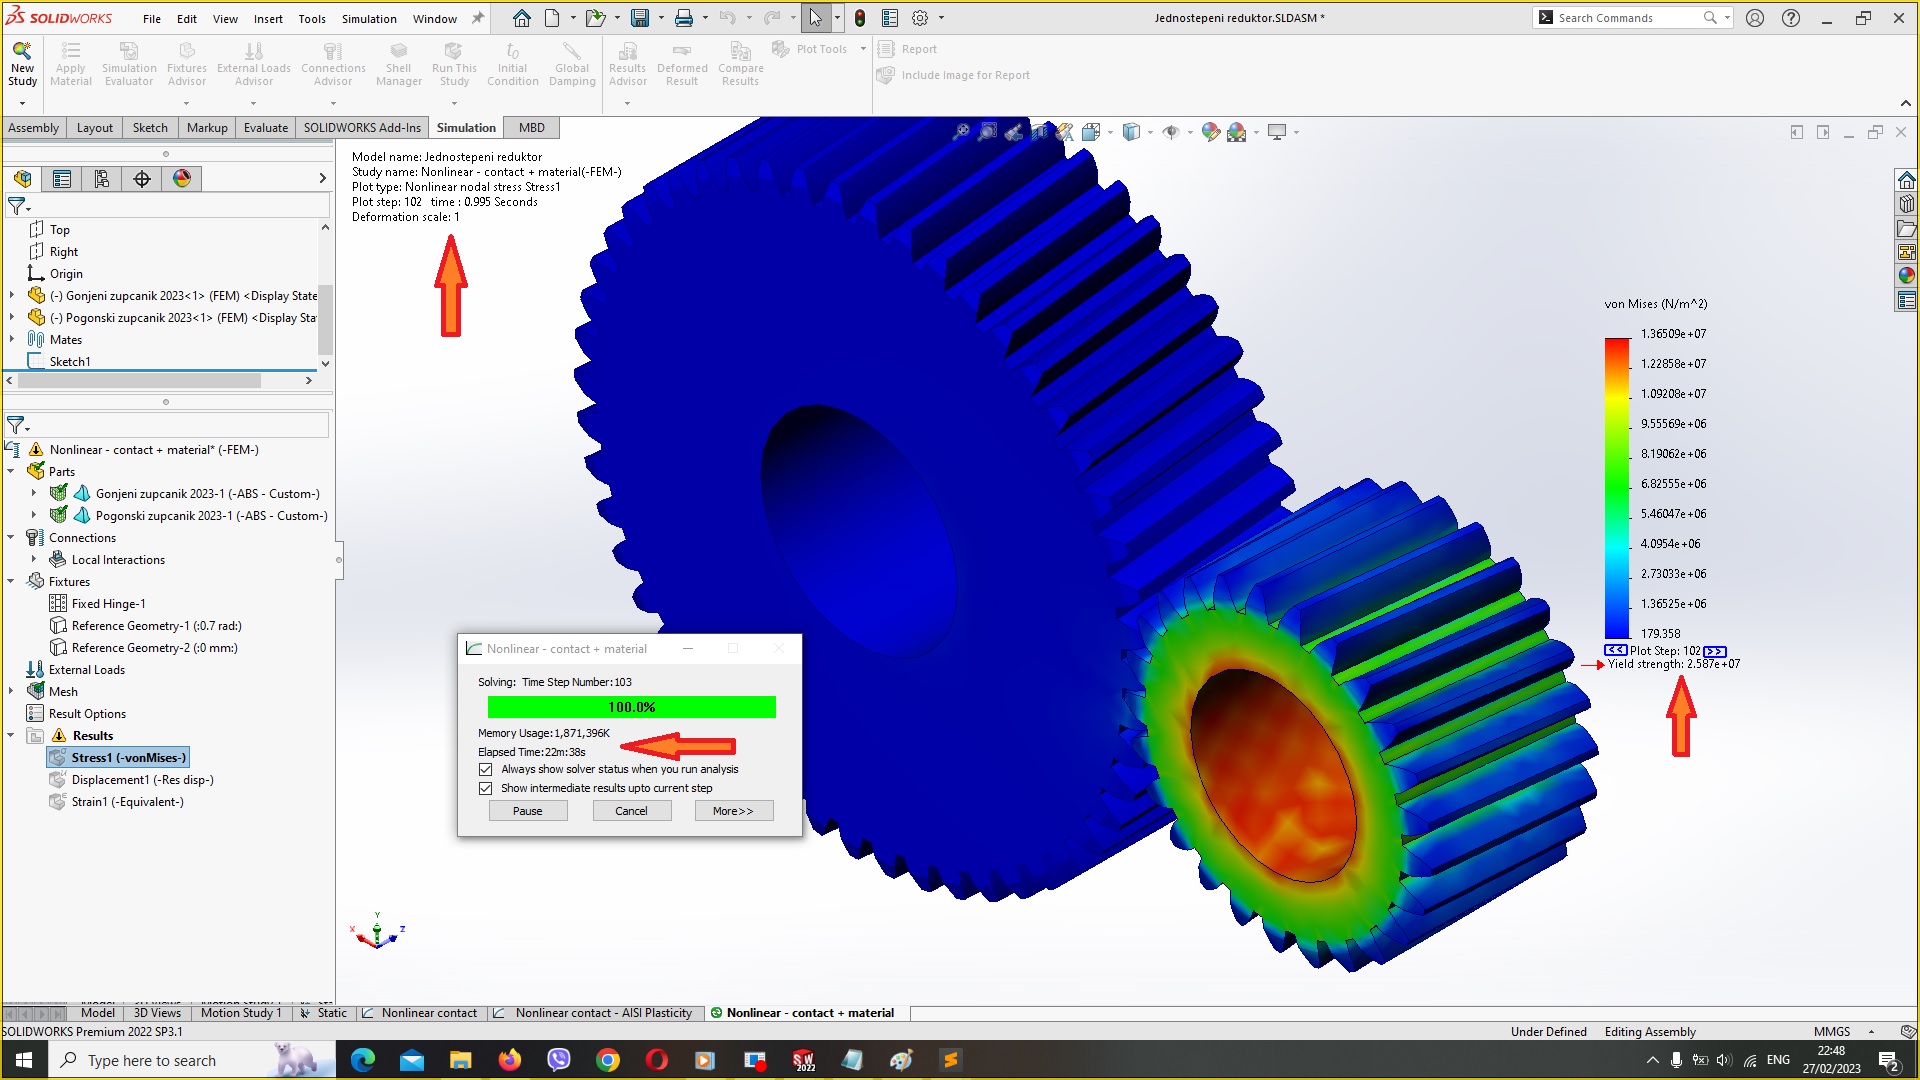The image size is (1920, 1080).
Task: Open the DimXpertManager crosshair tab
Action: tap(142, 179)
